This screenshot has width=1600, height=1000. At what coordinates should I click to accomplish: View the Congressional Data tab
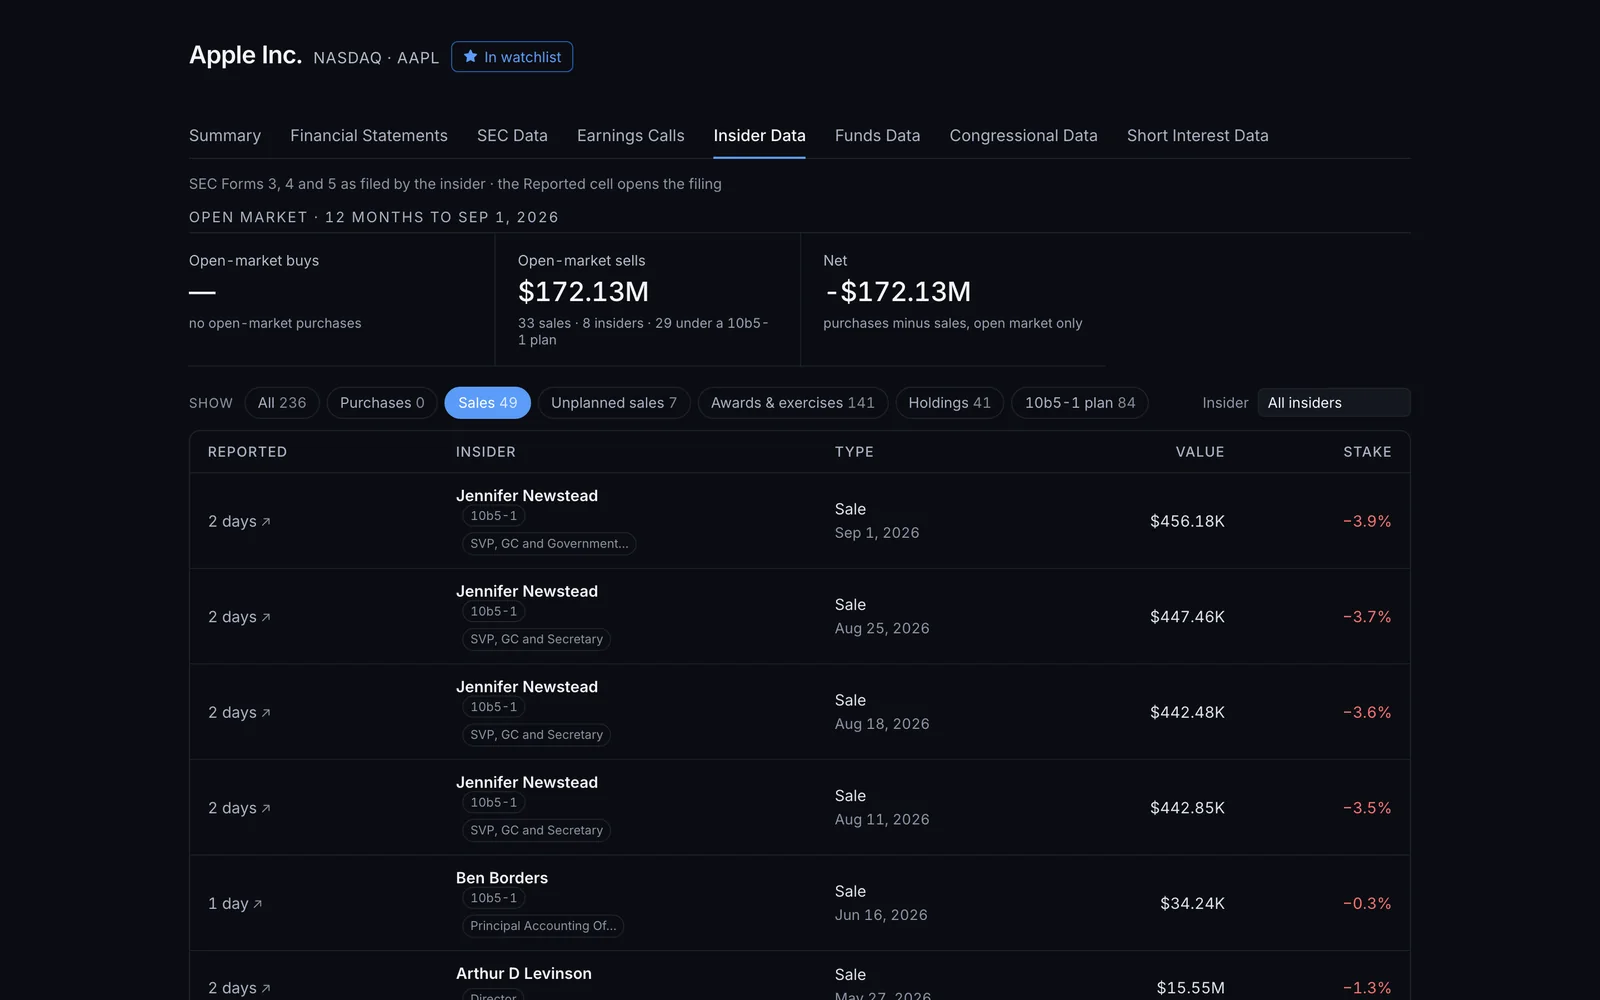click(x=1023, y=136)
